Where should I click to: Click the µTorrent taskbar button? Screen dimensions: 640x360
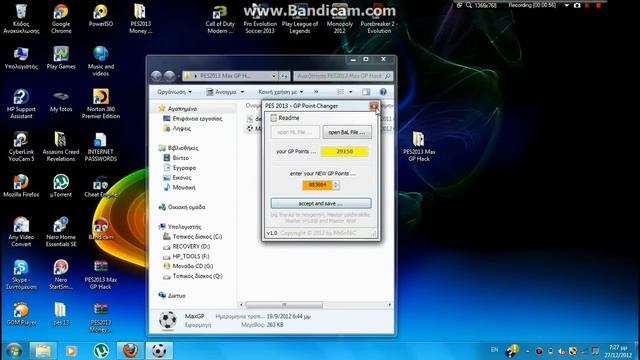(x=101, y=350)
